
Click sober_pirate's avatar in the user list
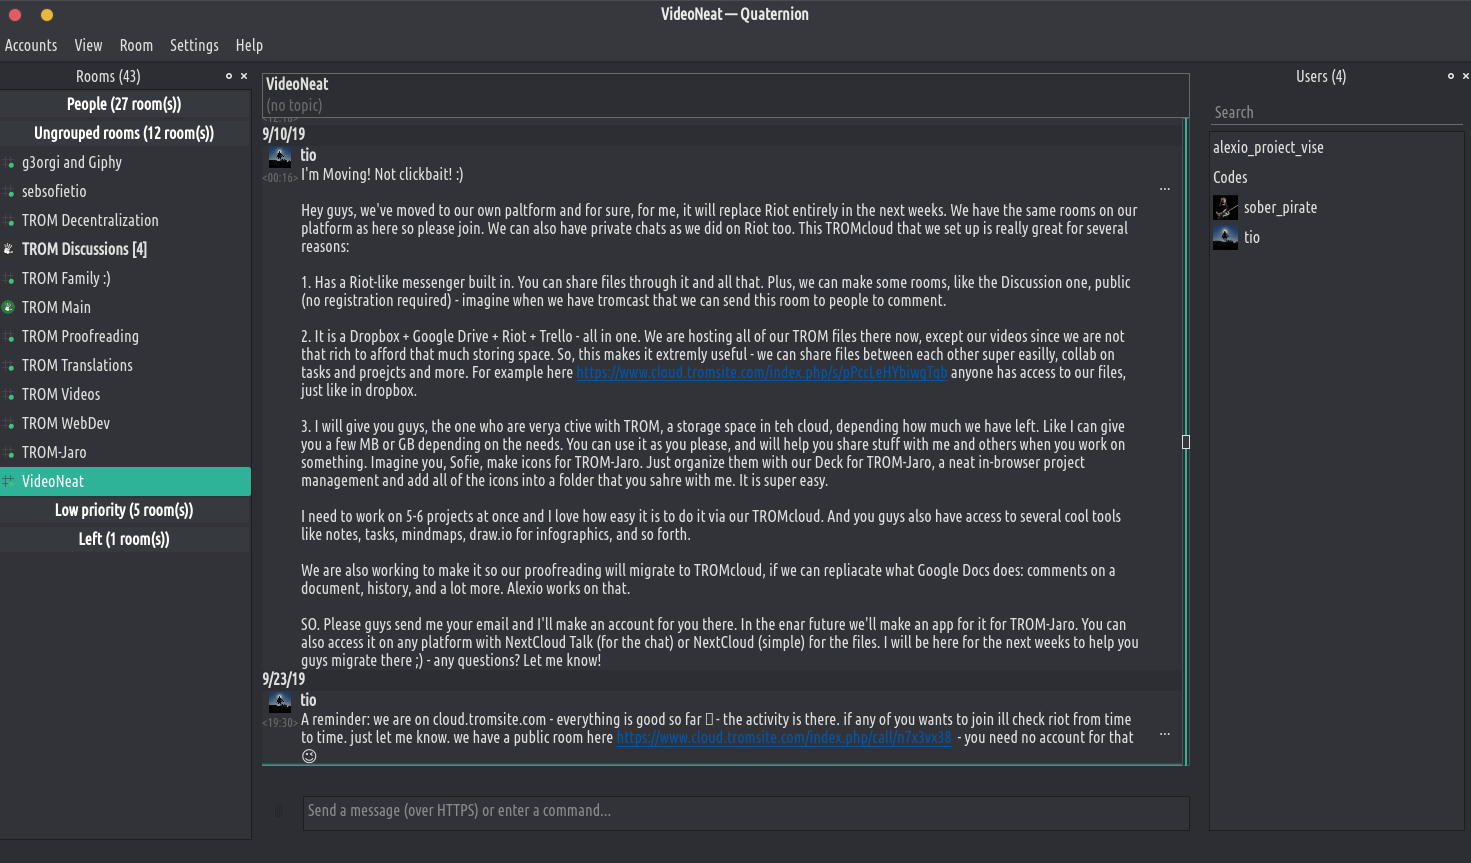(x=1225, y=207)
